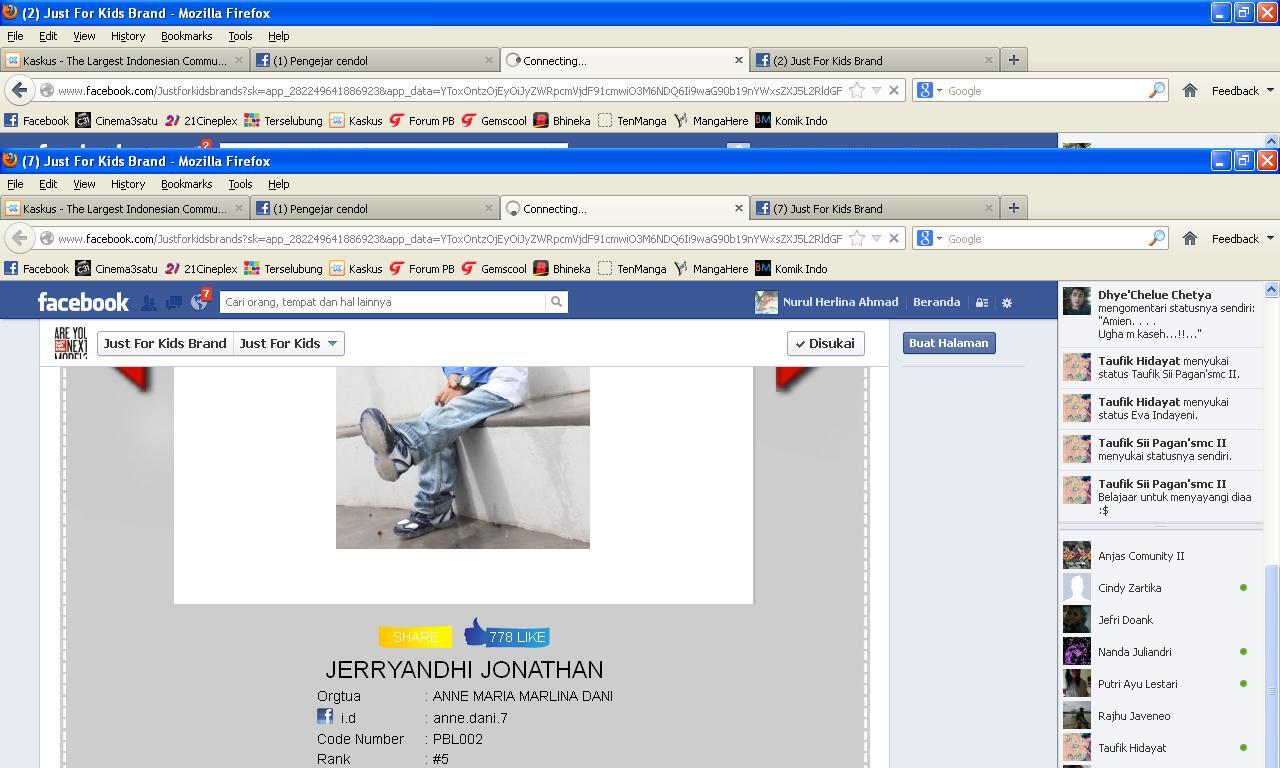The image size is (1280, 768).
Task: Open URL history dropdown arrow in (2) window
Action: [877, 90]
